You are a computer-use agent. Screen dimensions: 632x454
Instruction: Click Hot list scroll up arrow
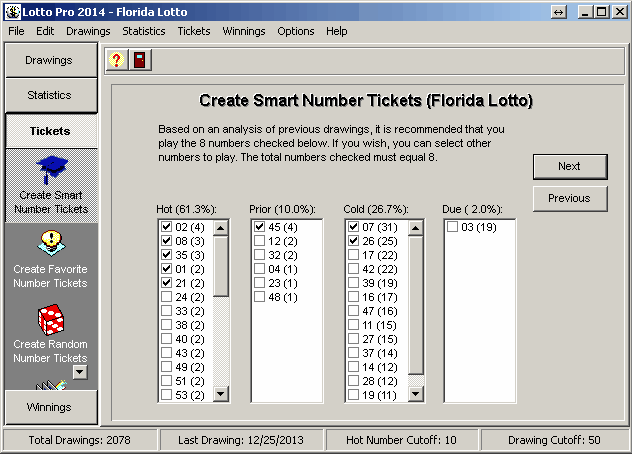[220, 228]
